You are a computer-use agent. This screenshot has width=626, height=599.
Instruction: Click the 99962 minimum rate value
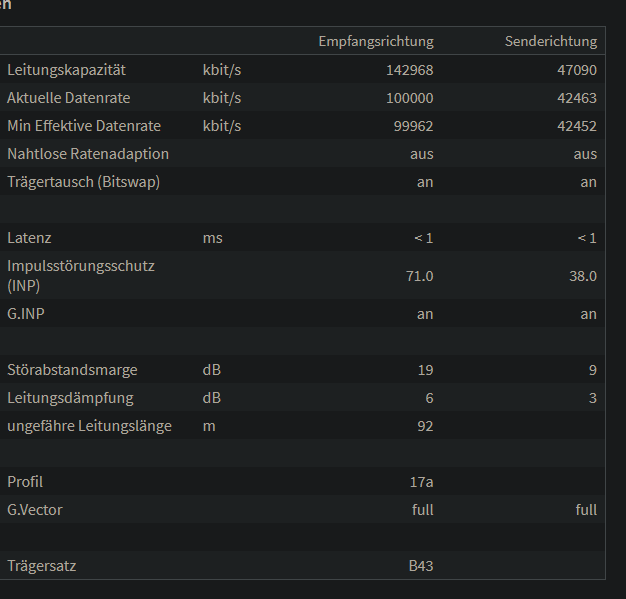tap(413, 126)
